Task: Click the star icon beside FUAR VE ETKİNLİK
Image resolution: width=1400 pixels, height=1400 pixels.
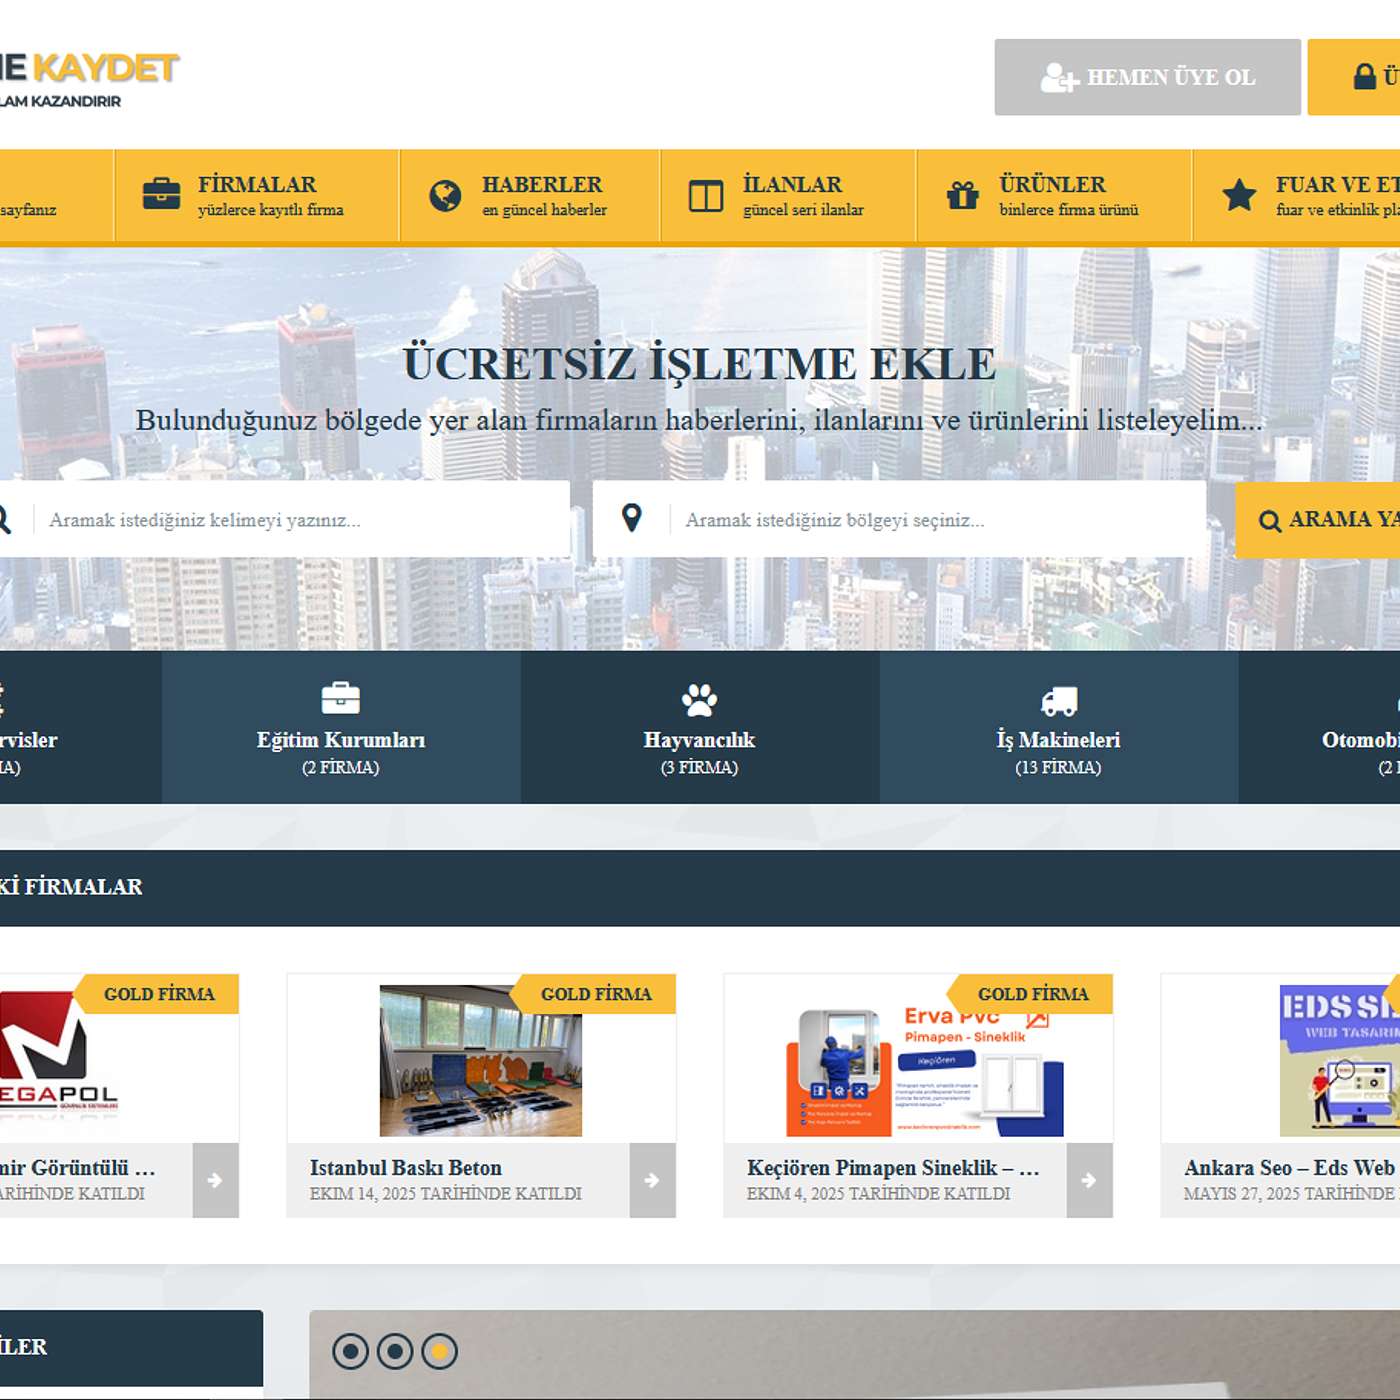Action: tap(1239, 195)
